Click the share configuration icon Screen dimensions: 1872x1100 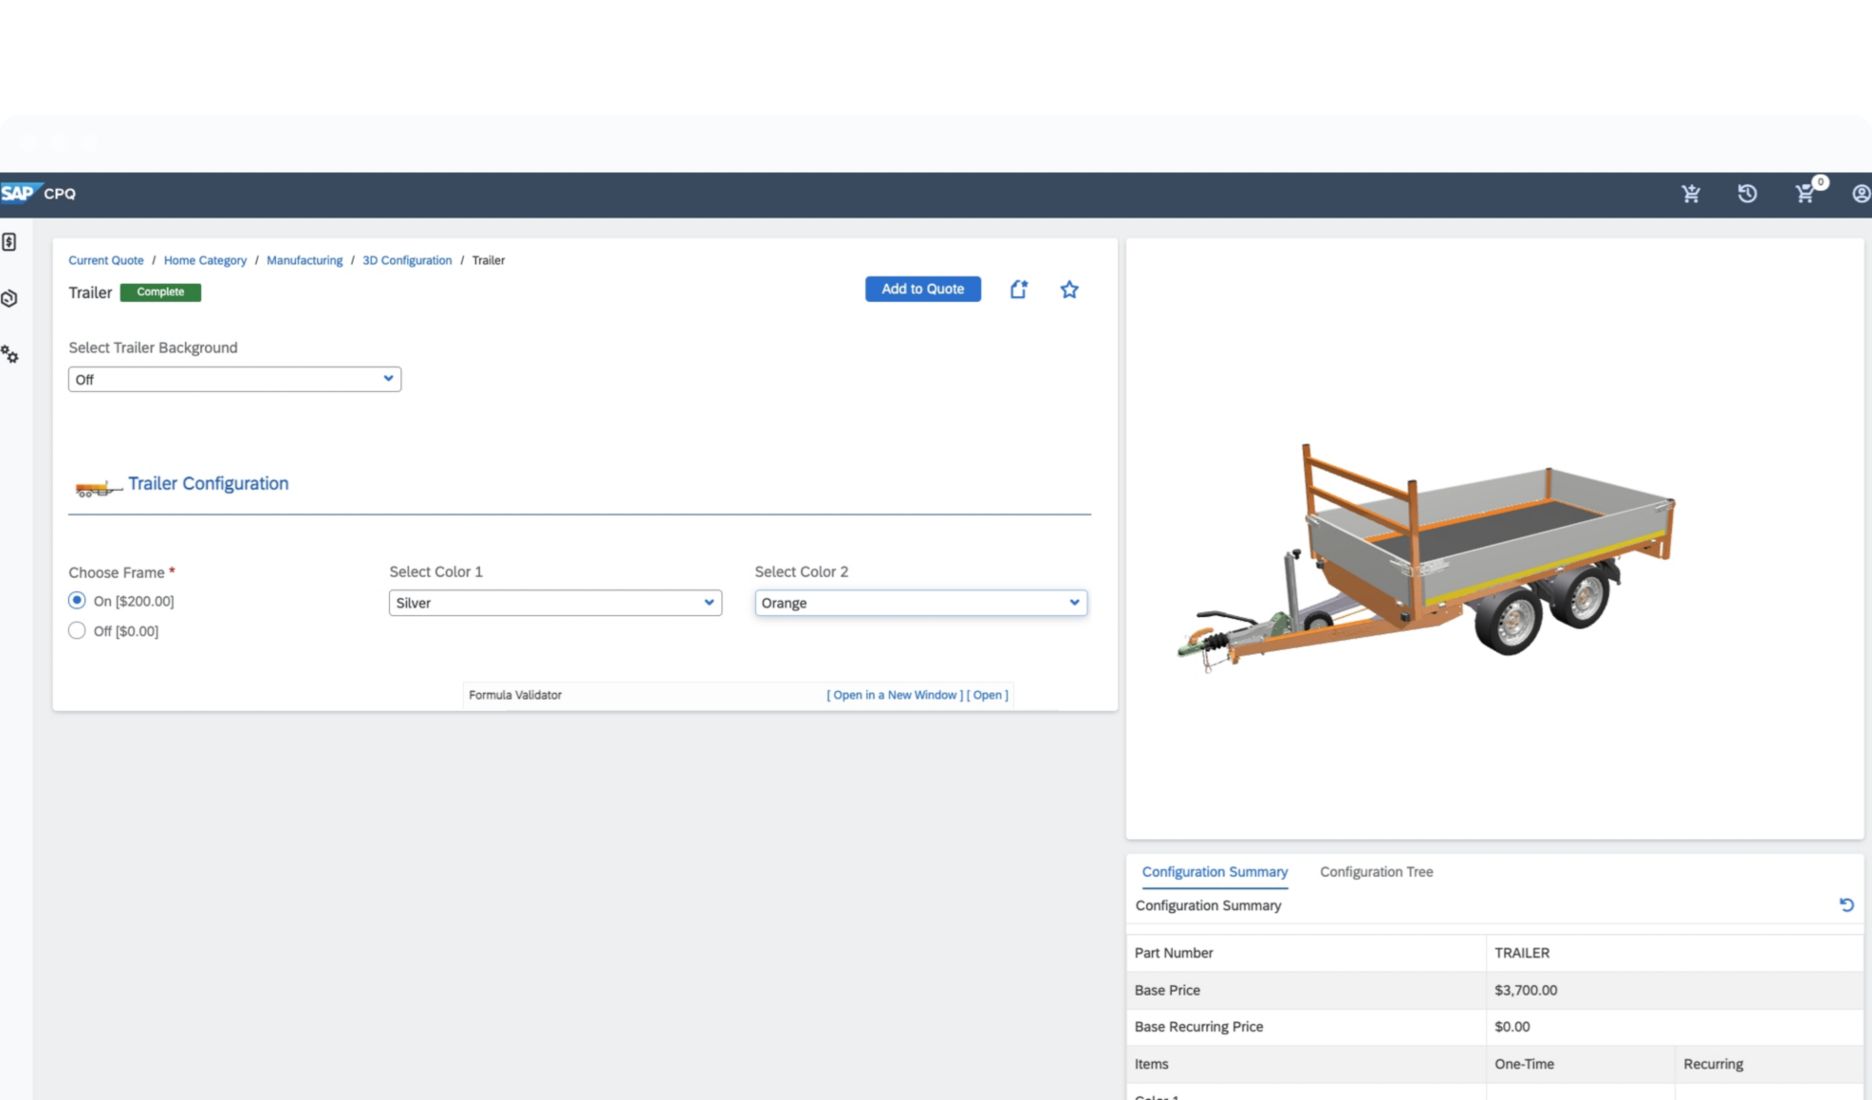coord(1018,289)
